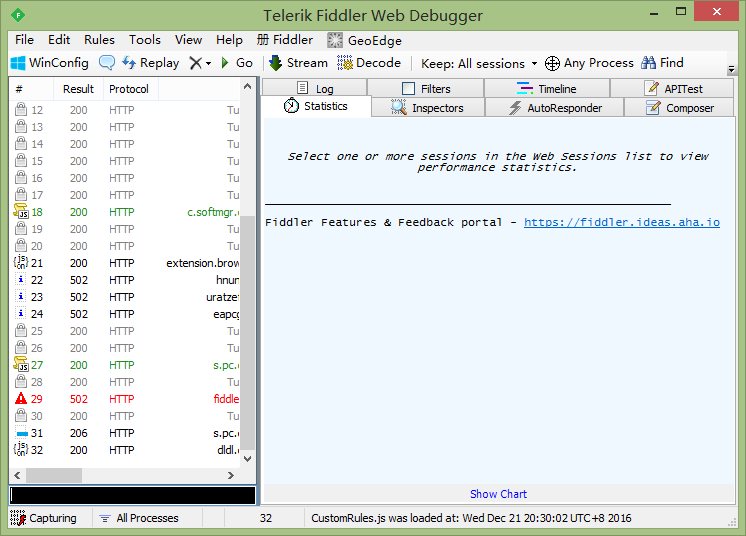Open WinConfig from the toolbar
The height and width of the screenshot is (536, 746).
49,63
